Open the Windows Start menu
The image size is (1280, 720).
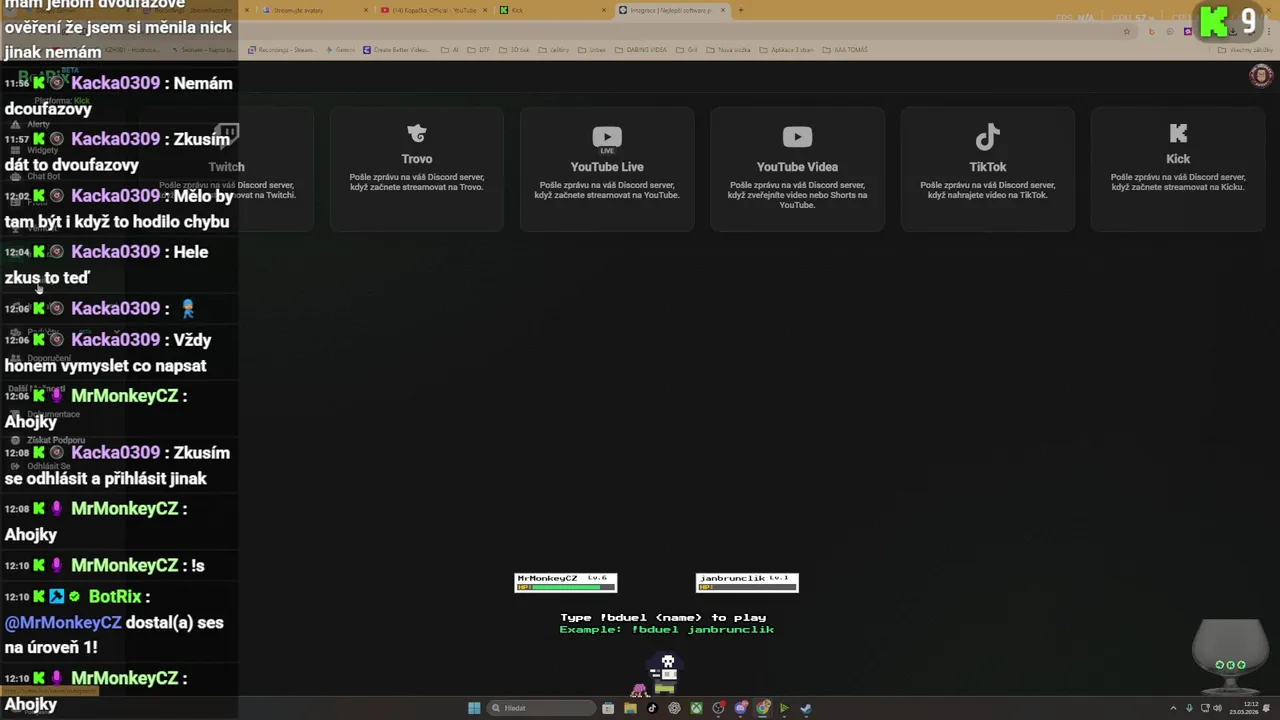point(474,708)
